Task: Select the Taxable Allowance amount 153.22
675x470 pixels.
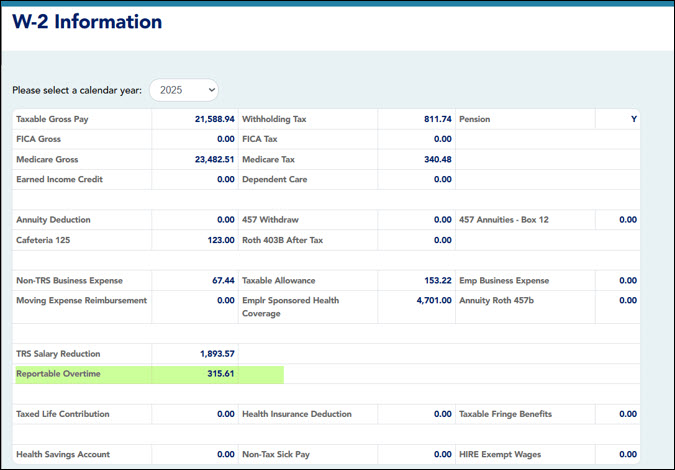Action: pyautogui.click(x=436, y=281)
